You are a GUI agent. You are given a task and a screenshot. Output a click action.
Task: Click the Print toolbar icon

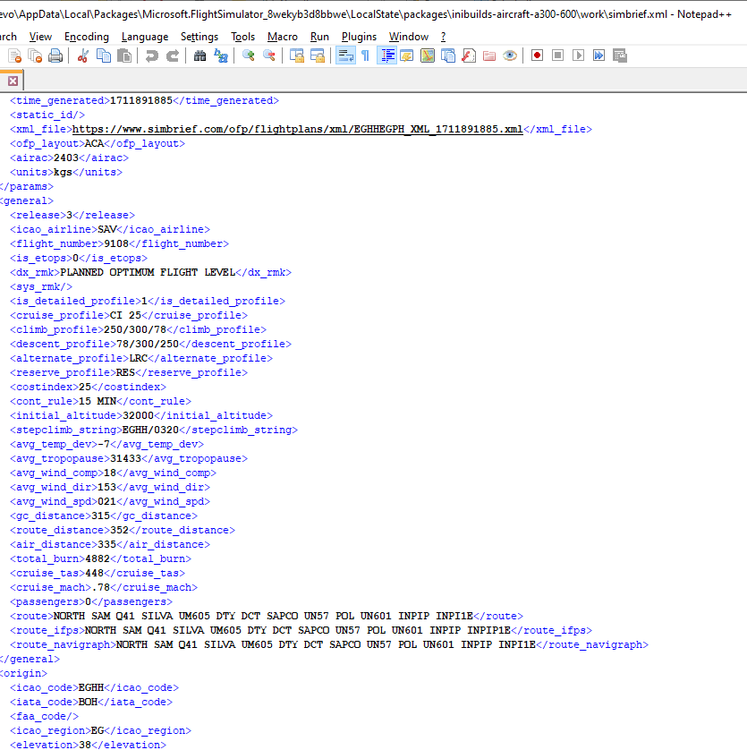pos(55,56)
